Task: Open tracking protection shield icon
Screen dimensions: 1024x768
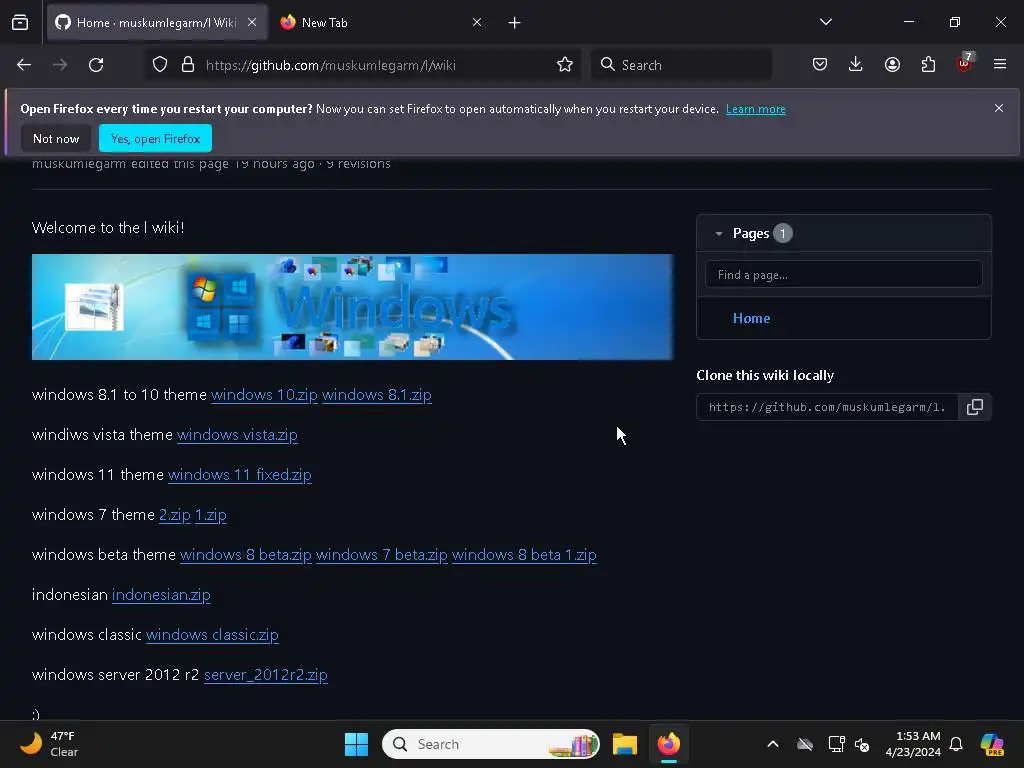Action: click(160, 65)
